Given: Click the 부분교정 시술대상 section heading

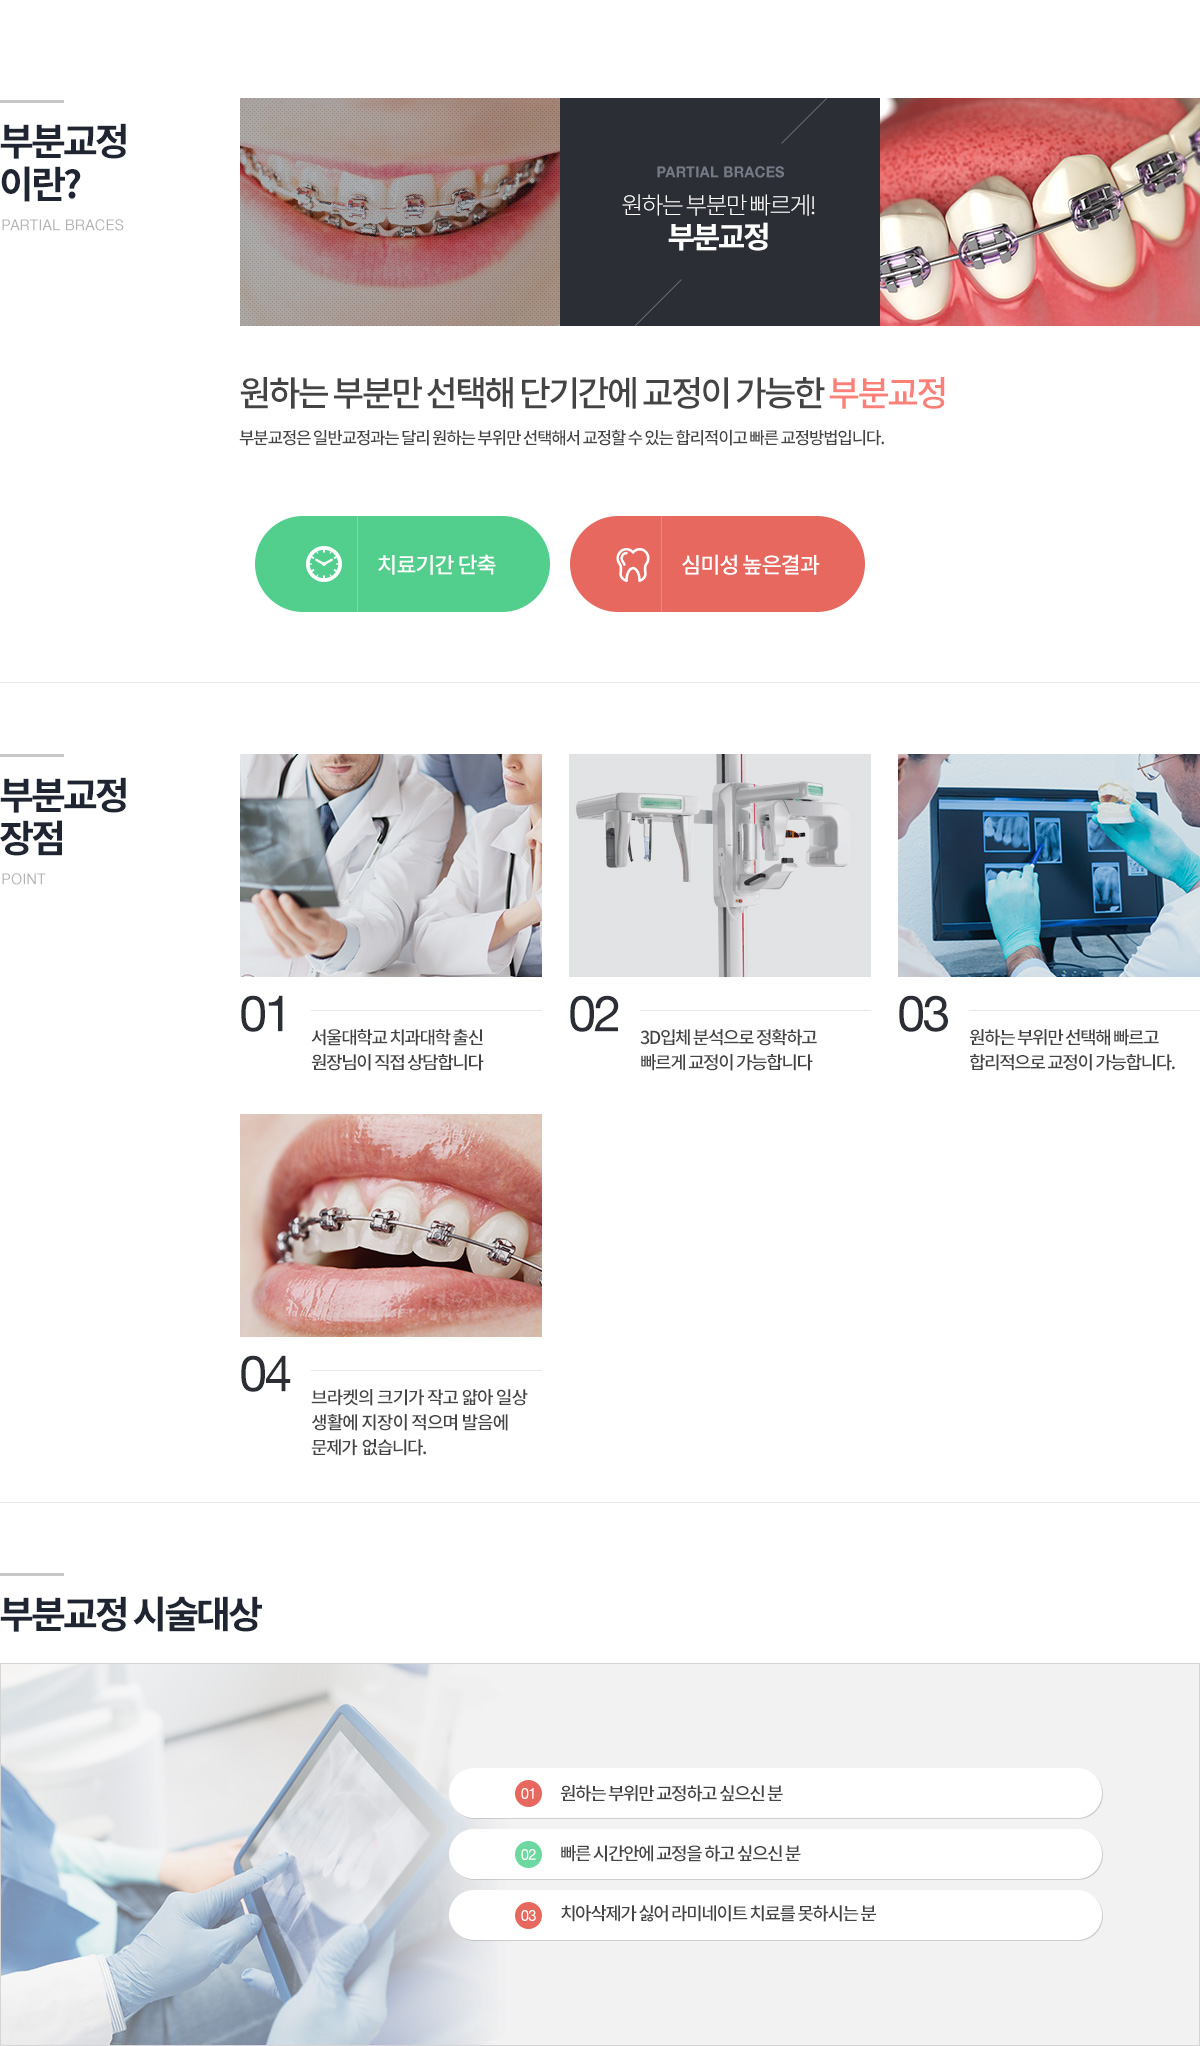Looking at the screenshot, I should pos(131,1614).
